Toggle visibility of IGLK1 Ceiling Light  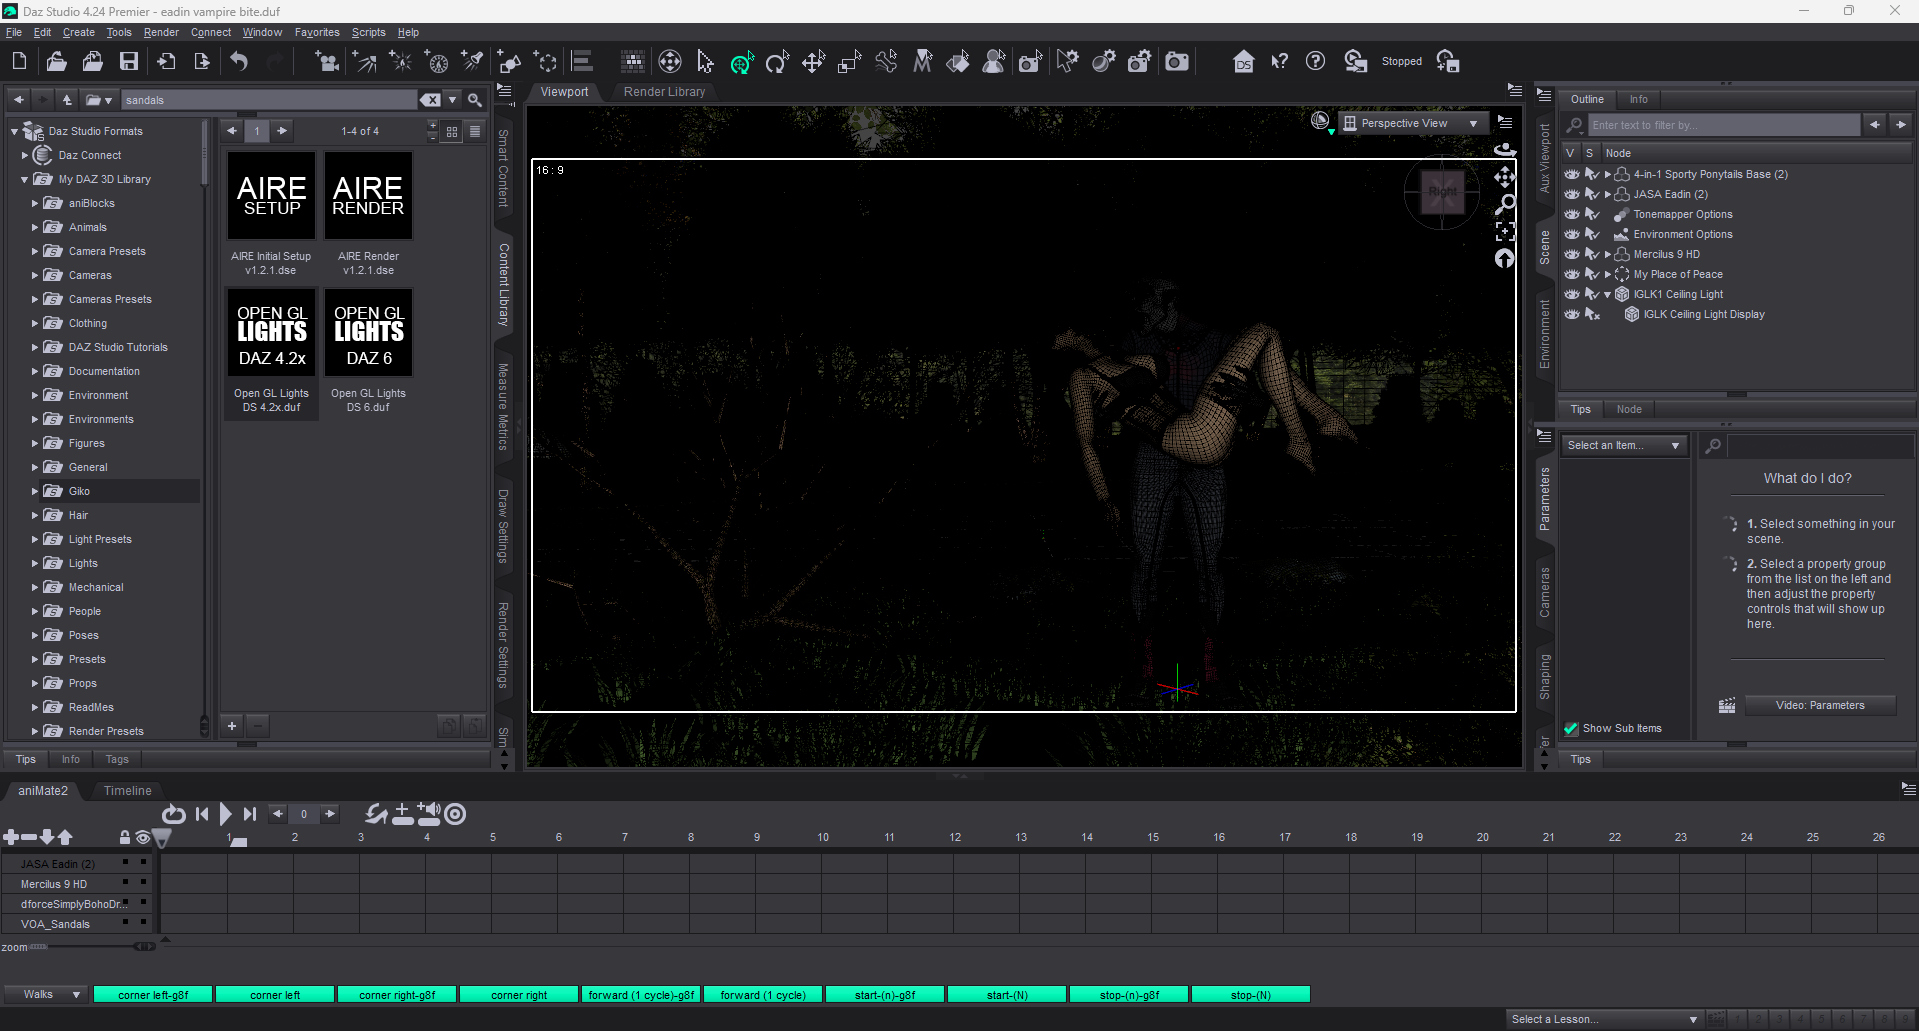(x=1572, y=294)
